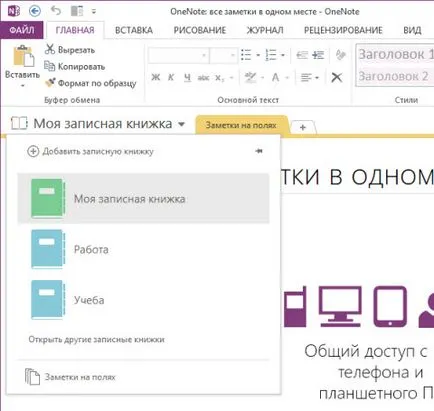Select Формат по образцу brush
The width and height of the screenshot is (434, 411).
(91, 83)
